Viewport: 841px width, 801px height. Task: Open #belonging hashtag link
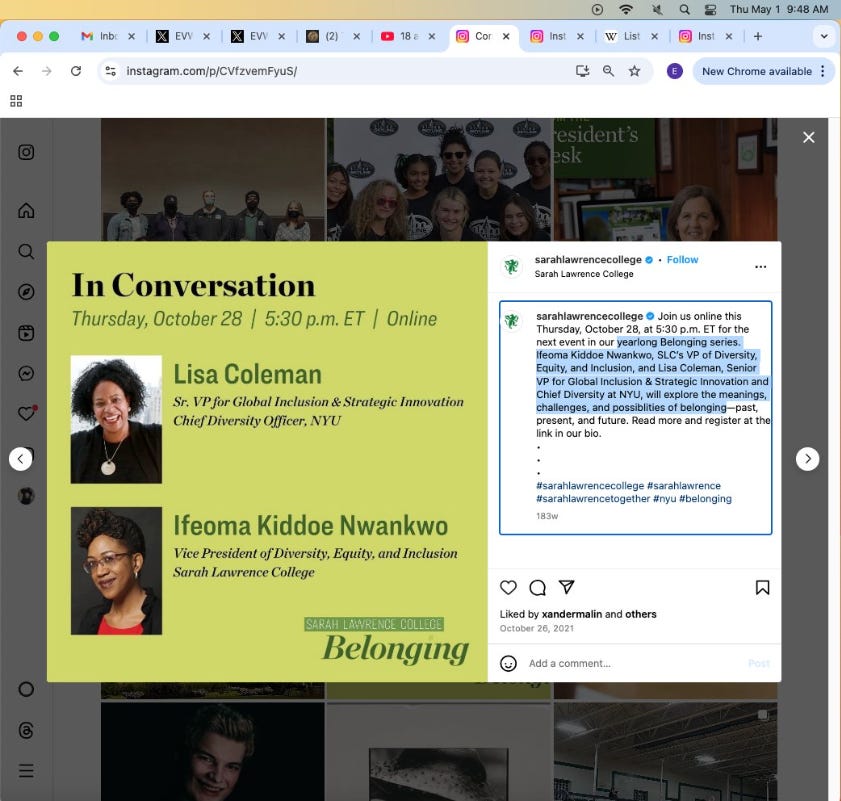[x=705, y=498]
